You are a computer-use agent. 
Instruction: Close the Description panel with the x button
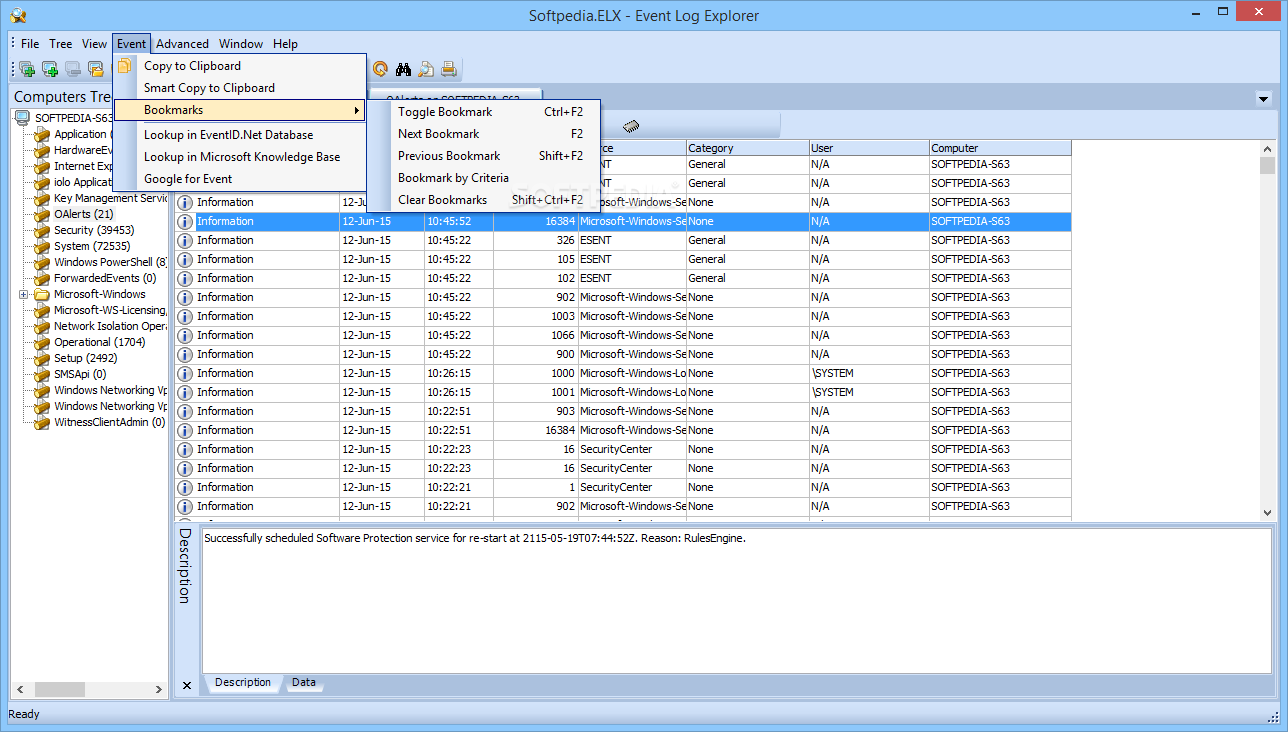pyautogui.click(x=187, y=685)
